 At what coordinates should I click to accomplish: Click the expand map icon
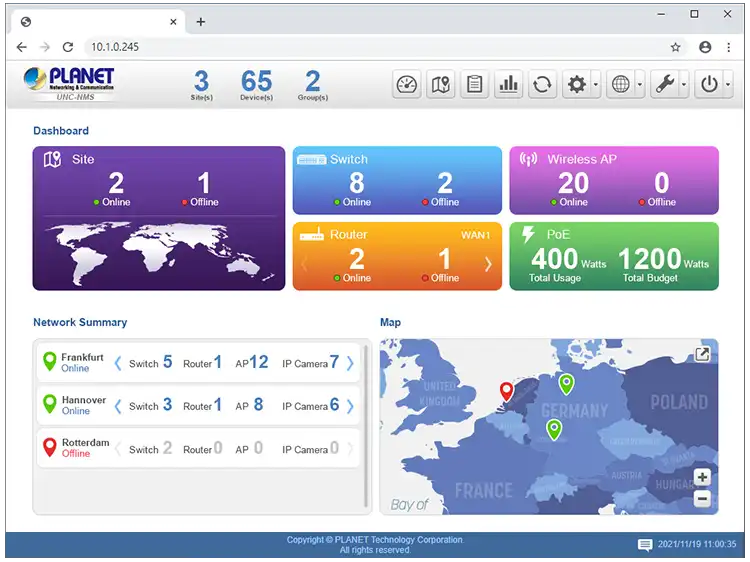703,354
